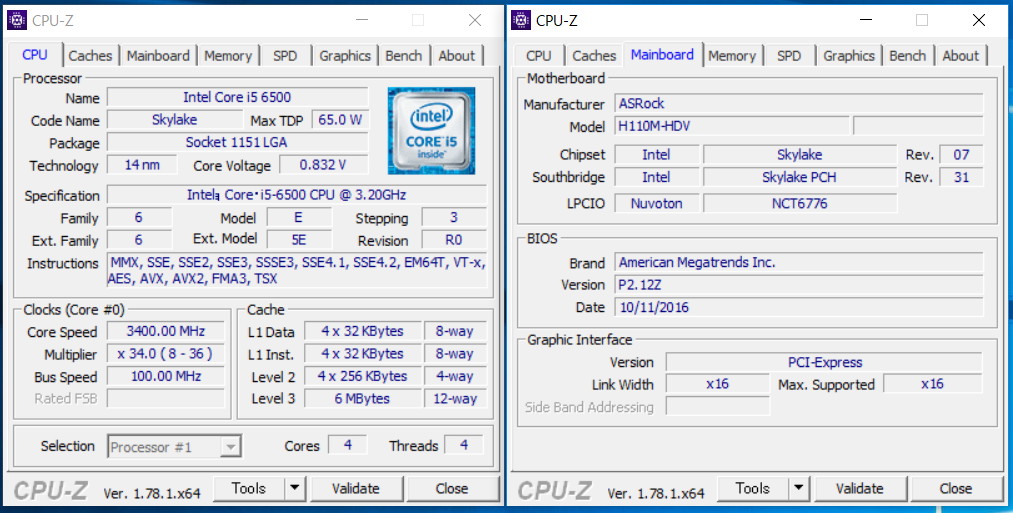Click Level 3 '12-way' associativity value
Viewport: 1013px width, 513px height.
[x=455, y=399]
